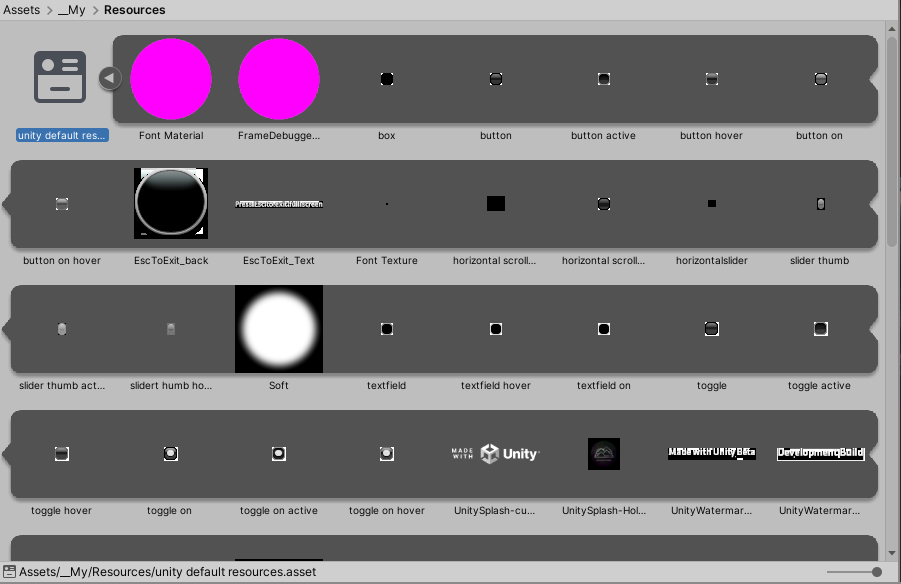The height and width of the screenshot is (584, 901).
Task: Select the horizontalslider sprite
Action: point(711,203)
